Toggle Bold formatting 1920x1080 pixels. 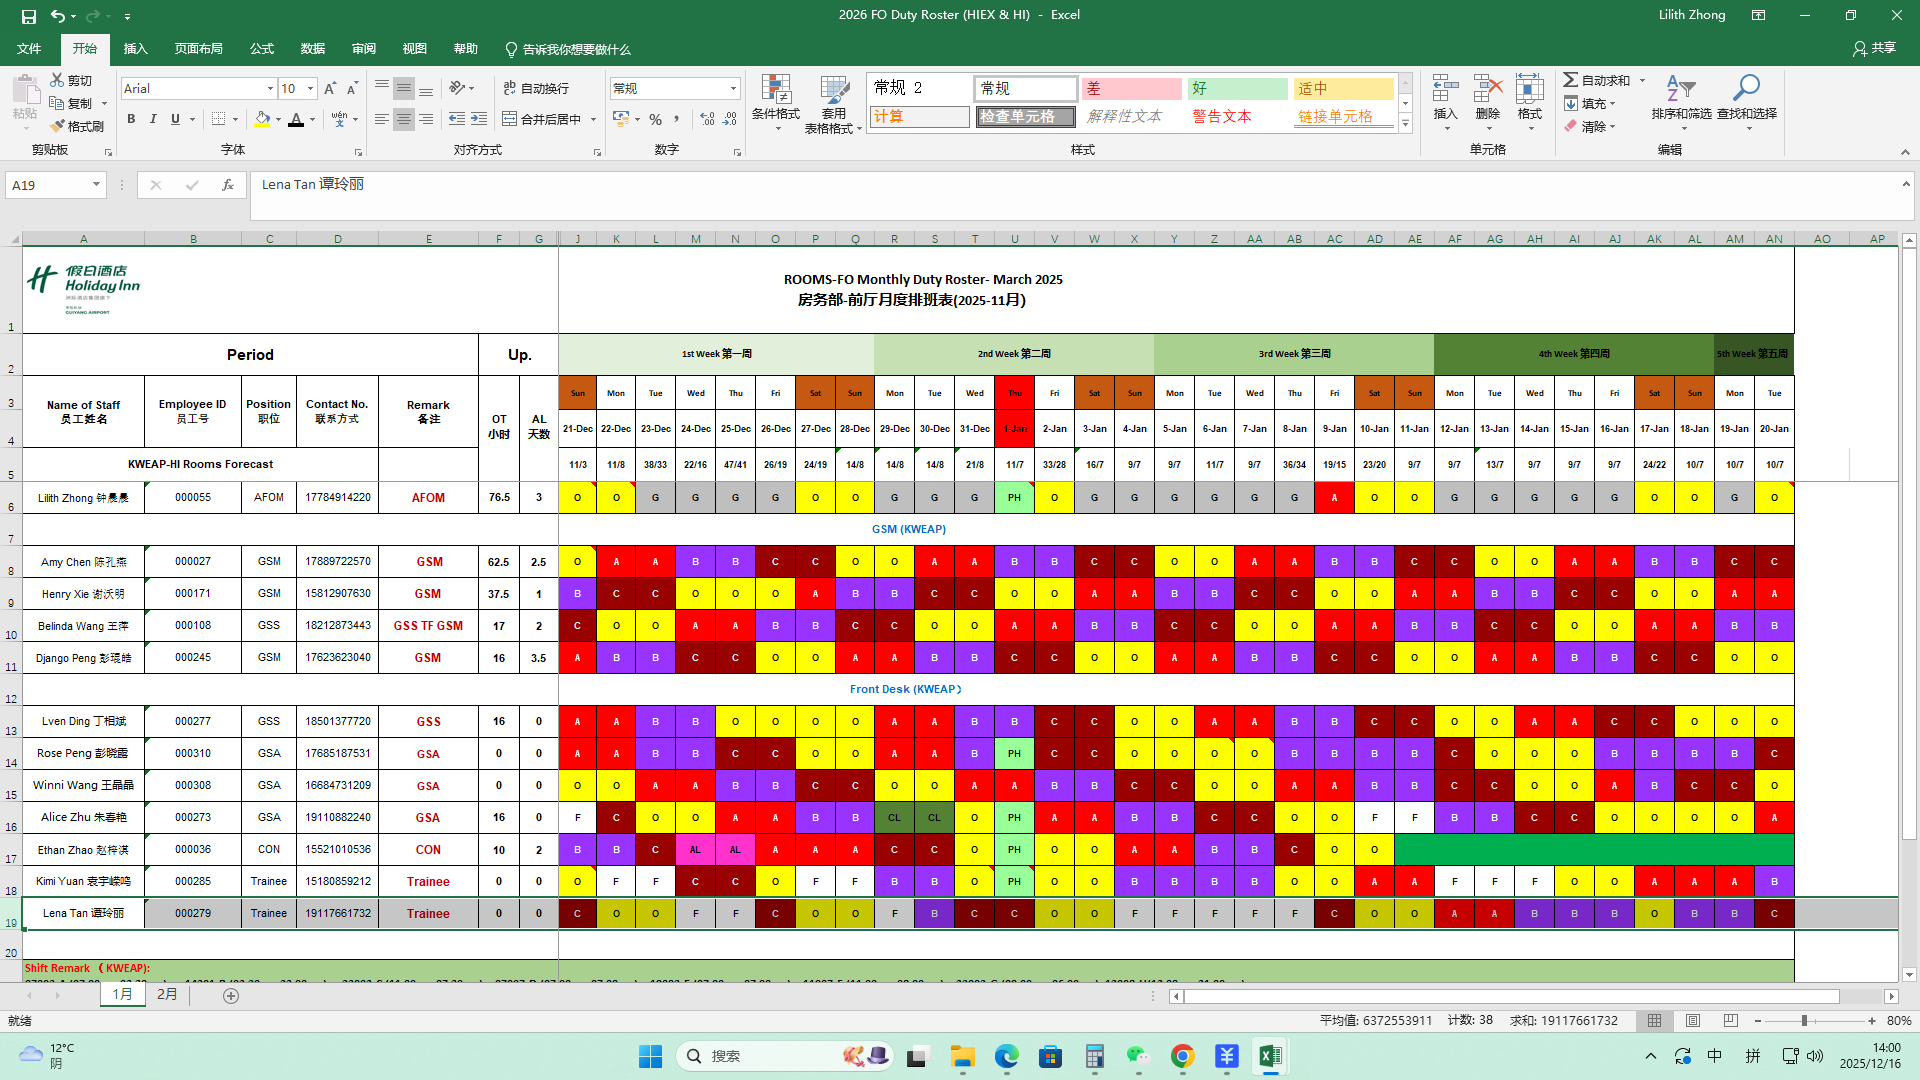(131, 119)
